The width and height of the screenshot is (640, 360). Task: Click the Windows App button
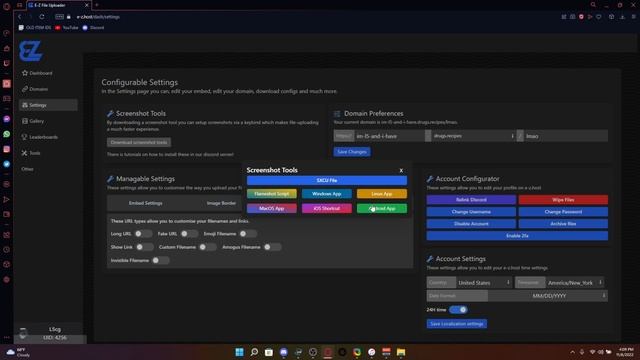point(327,194)
